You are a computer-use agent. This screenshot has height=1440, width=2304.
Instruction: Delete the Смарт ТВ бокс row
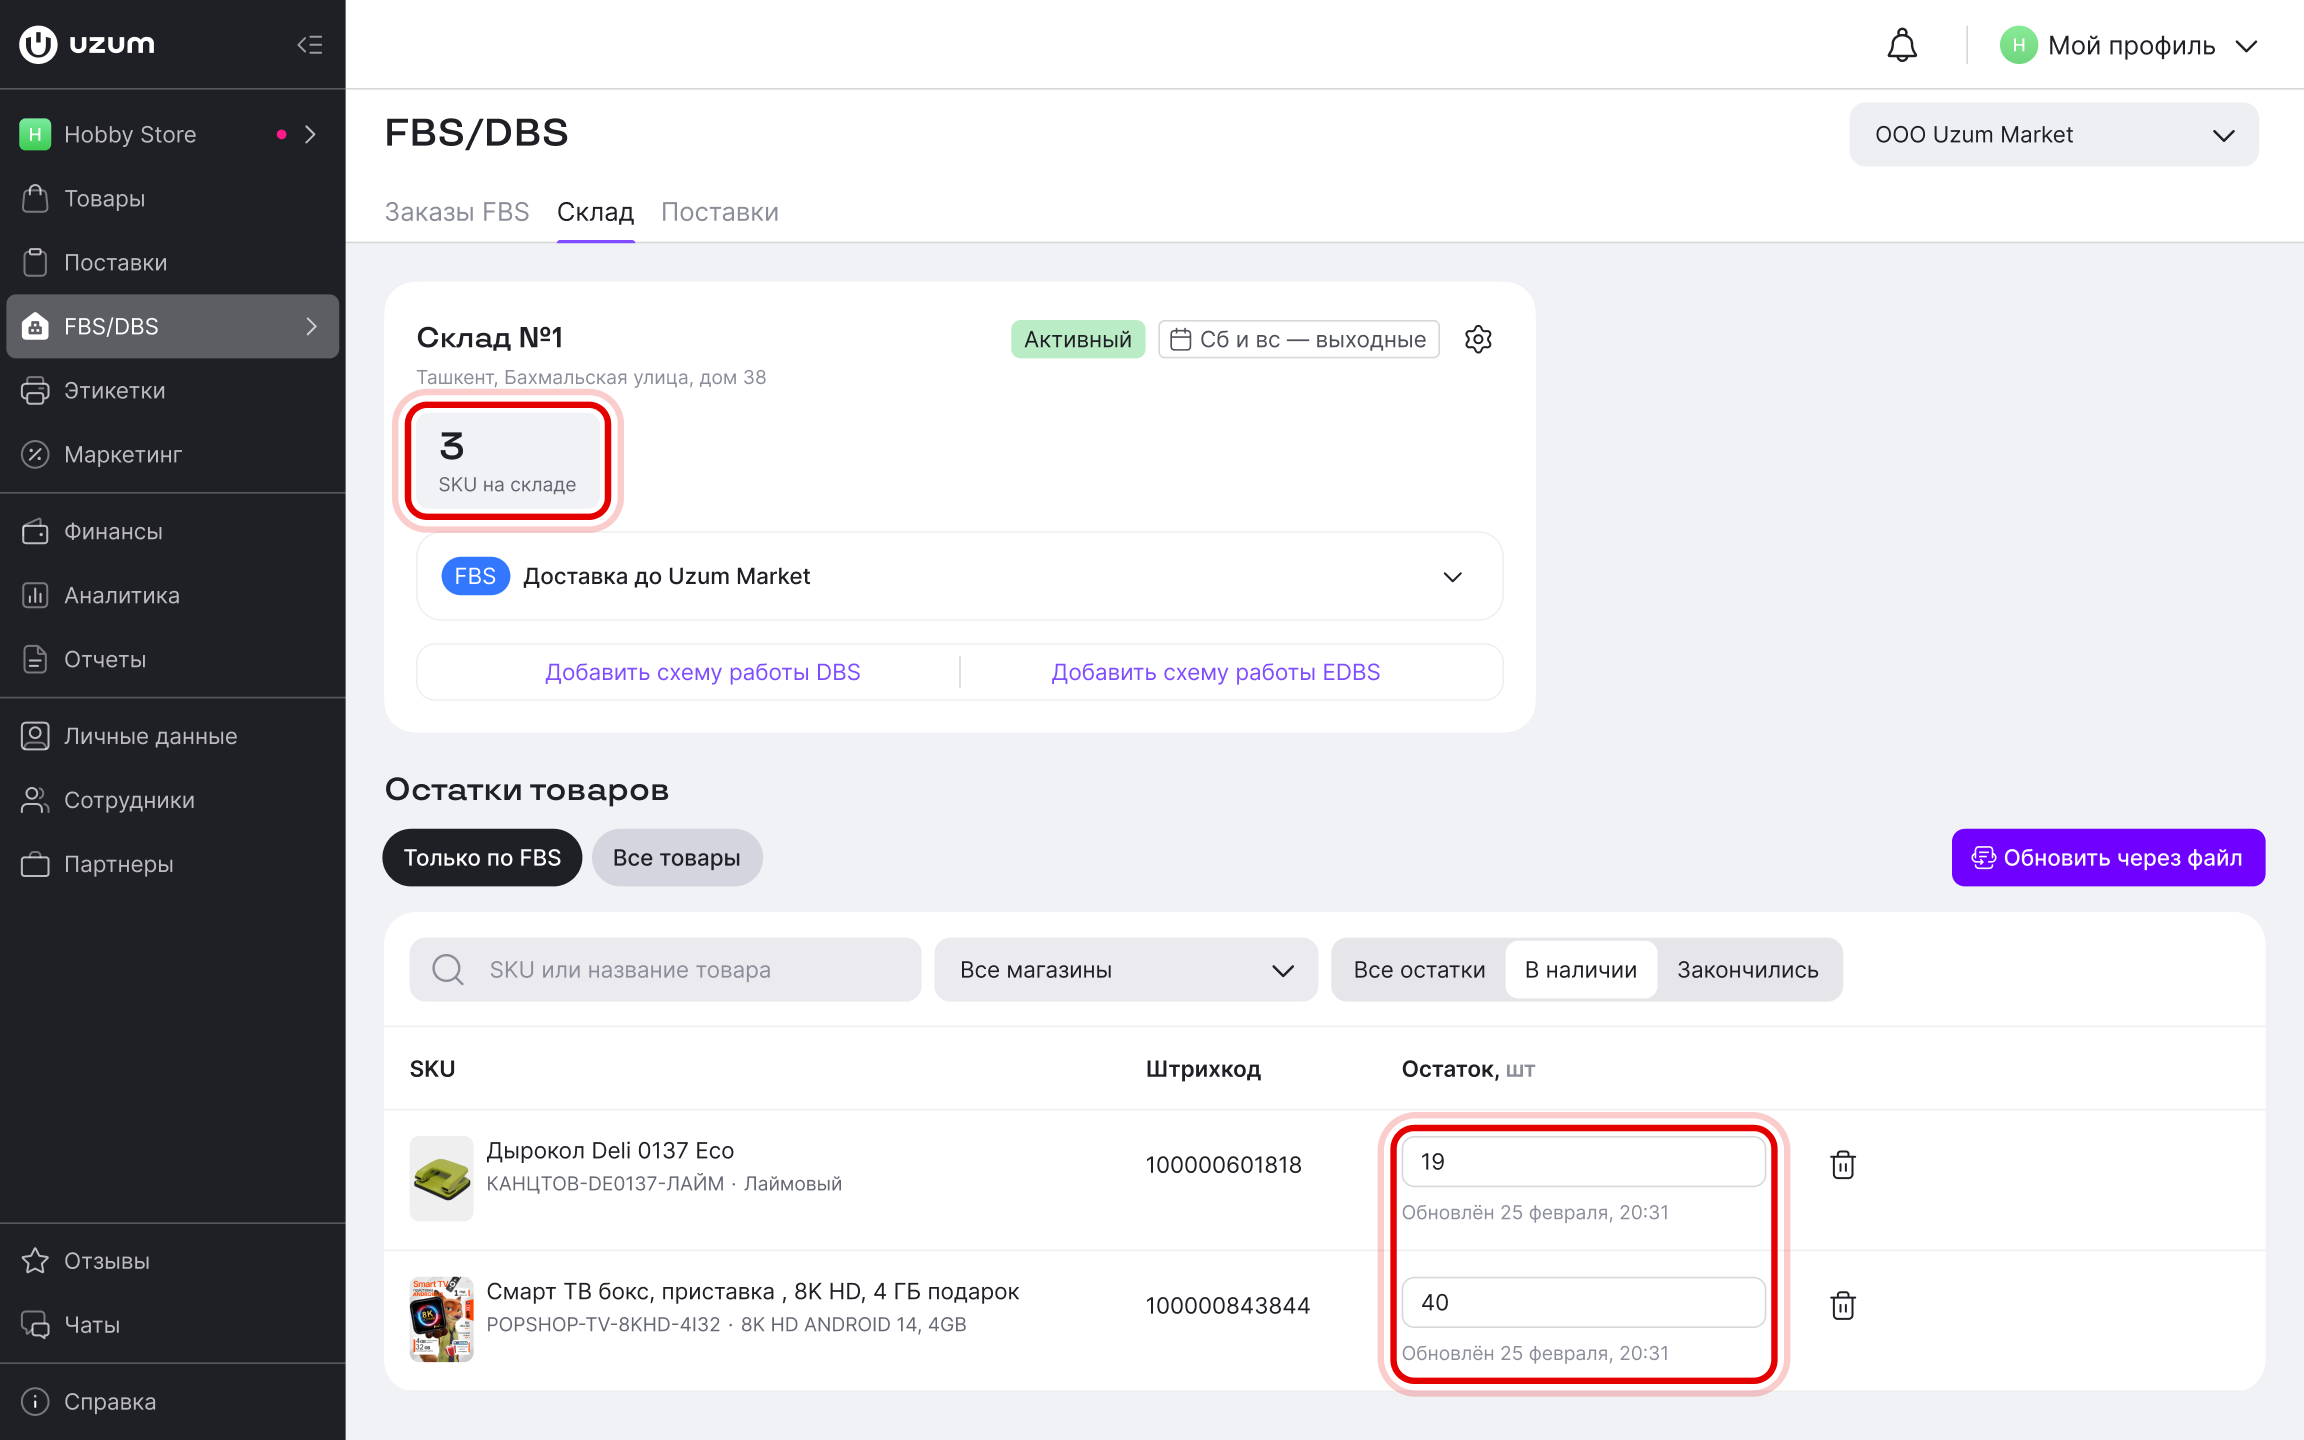coord(1842,1306)
